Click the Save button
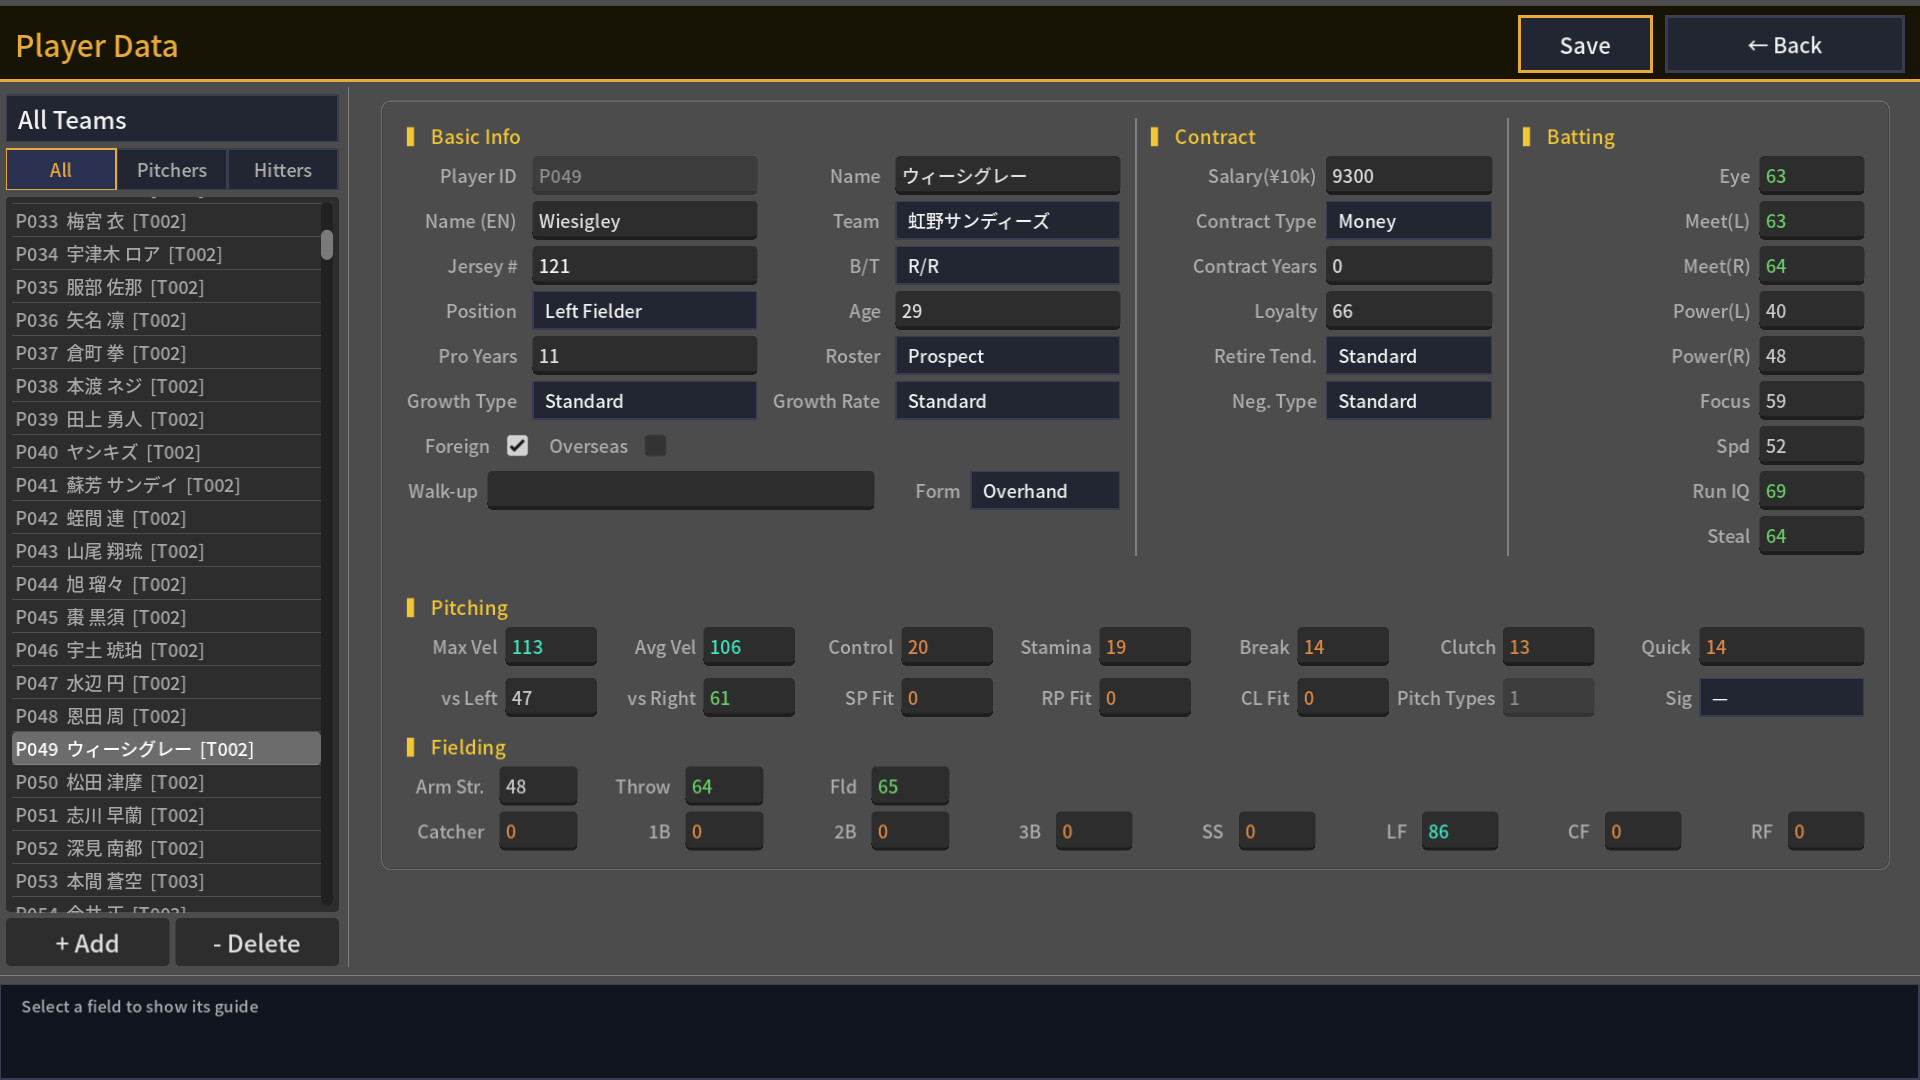This screenshot has height=1080, width=1920. [1585, 45]
